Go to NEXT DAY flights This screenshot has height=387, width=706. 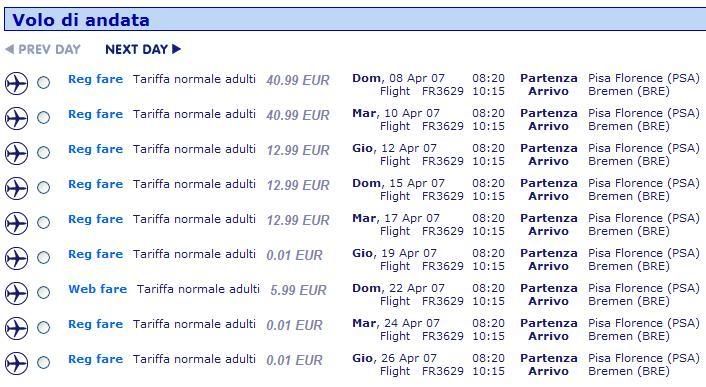coord(143,49)
